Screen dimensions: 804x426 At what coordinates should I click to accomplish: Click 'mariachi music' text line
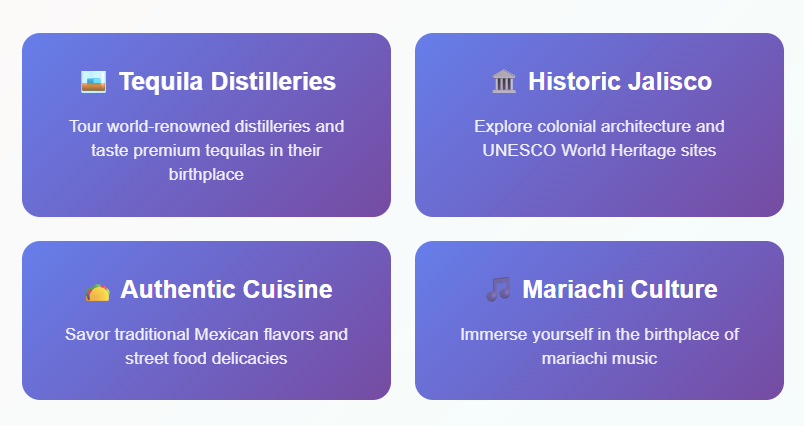(599, 358)
